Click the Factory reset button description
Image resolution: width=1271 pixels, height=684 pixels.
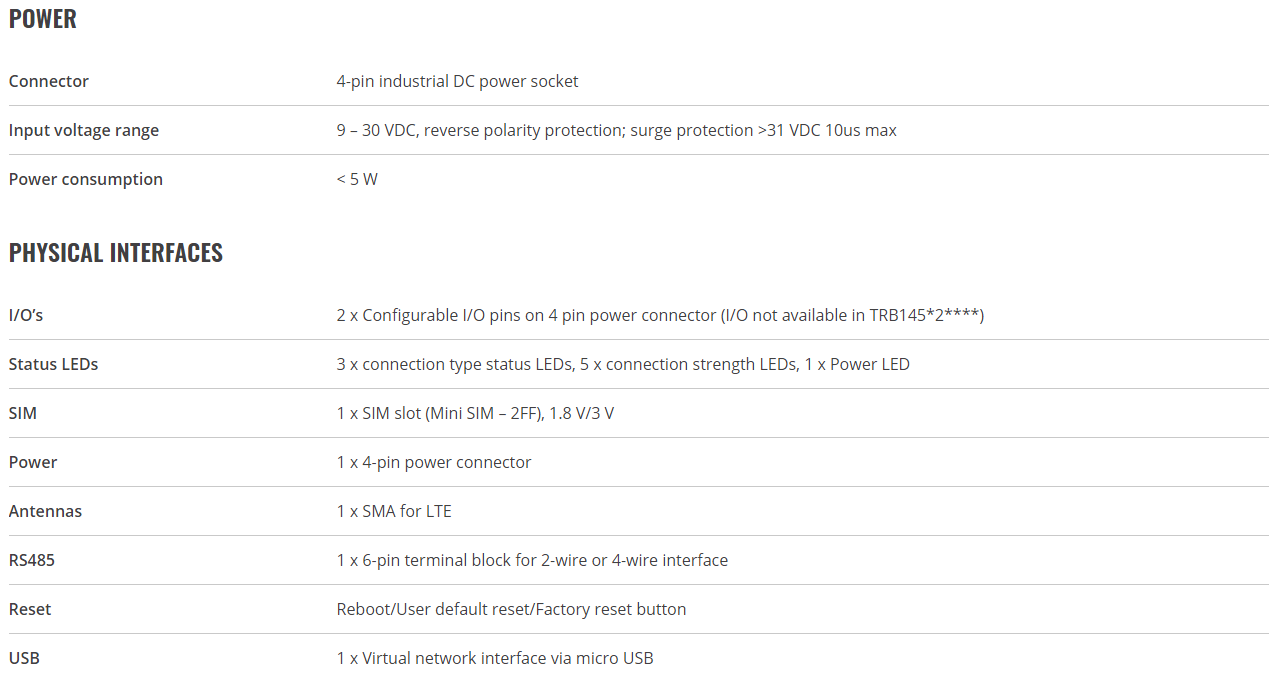click(x=511, y=609)
